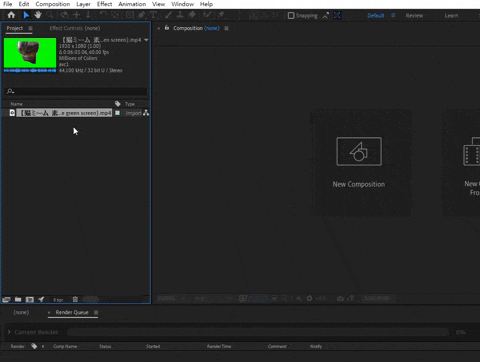
Task: Select the Selection arrow tool
Action: point(26,15)
